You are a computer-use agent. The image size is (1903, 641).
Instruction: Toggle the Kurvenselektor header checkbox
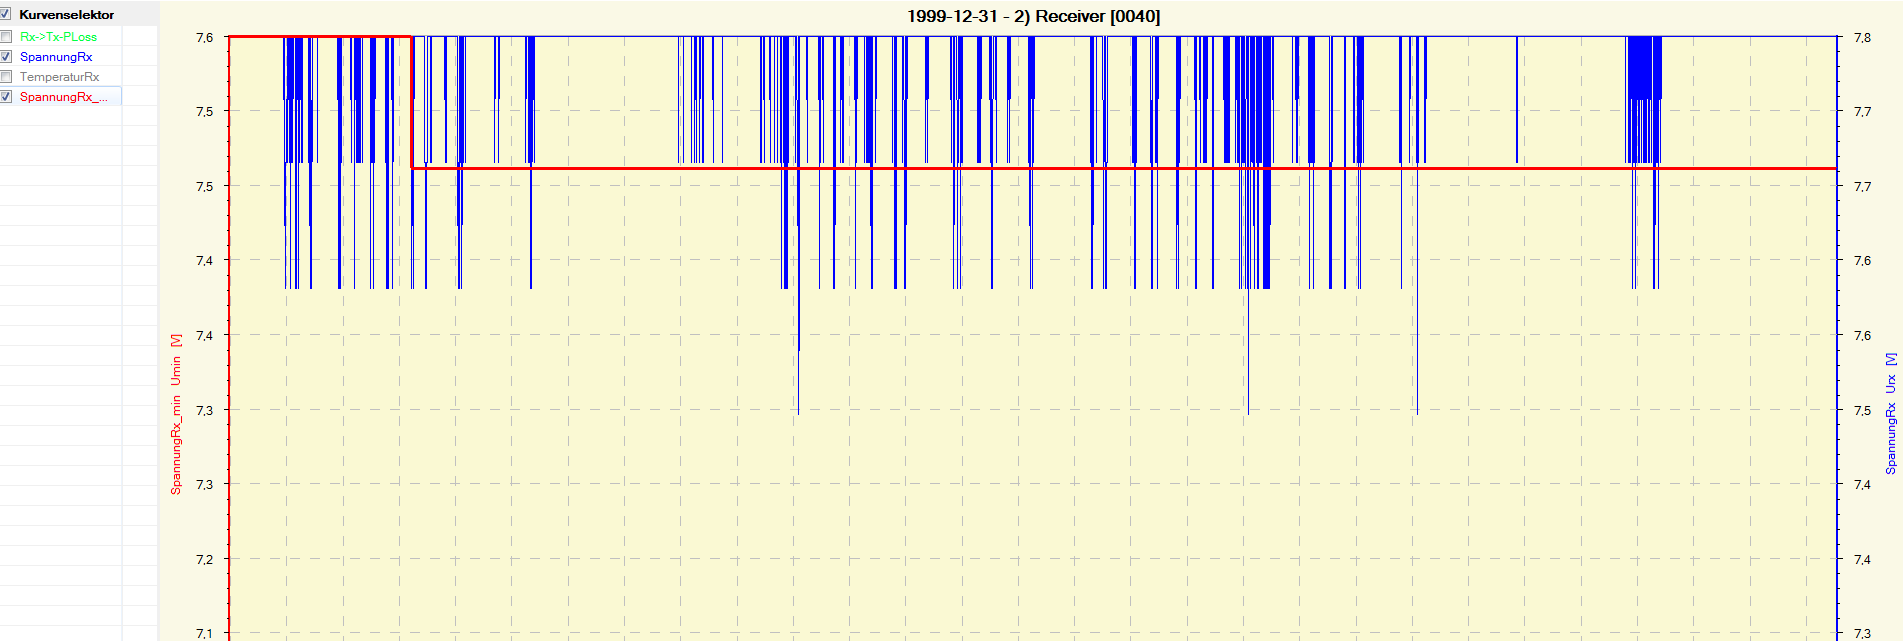[6, 15]
